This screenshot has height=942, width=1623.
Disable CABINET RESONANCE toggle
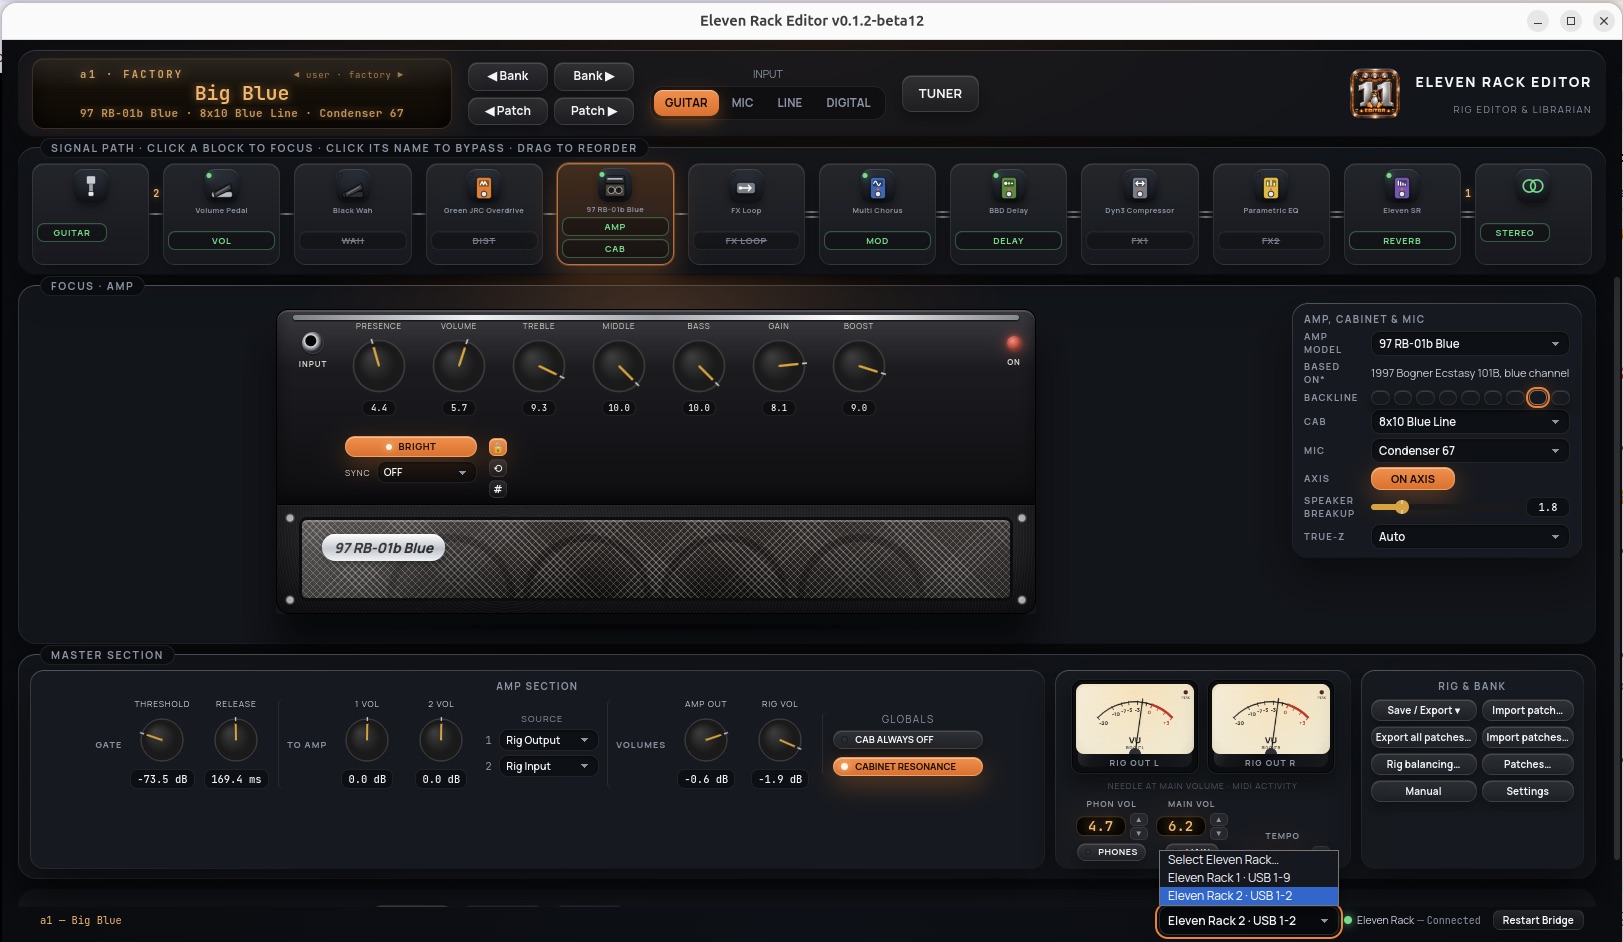tap(907, 767)
